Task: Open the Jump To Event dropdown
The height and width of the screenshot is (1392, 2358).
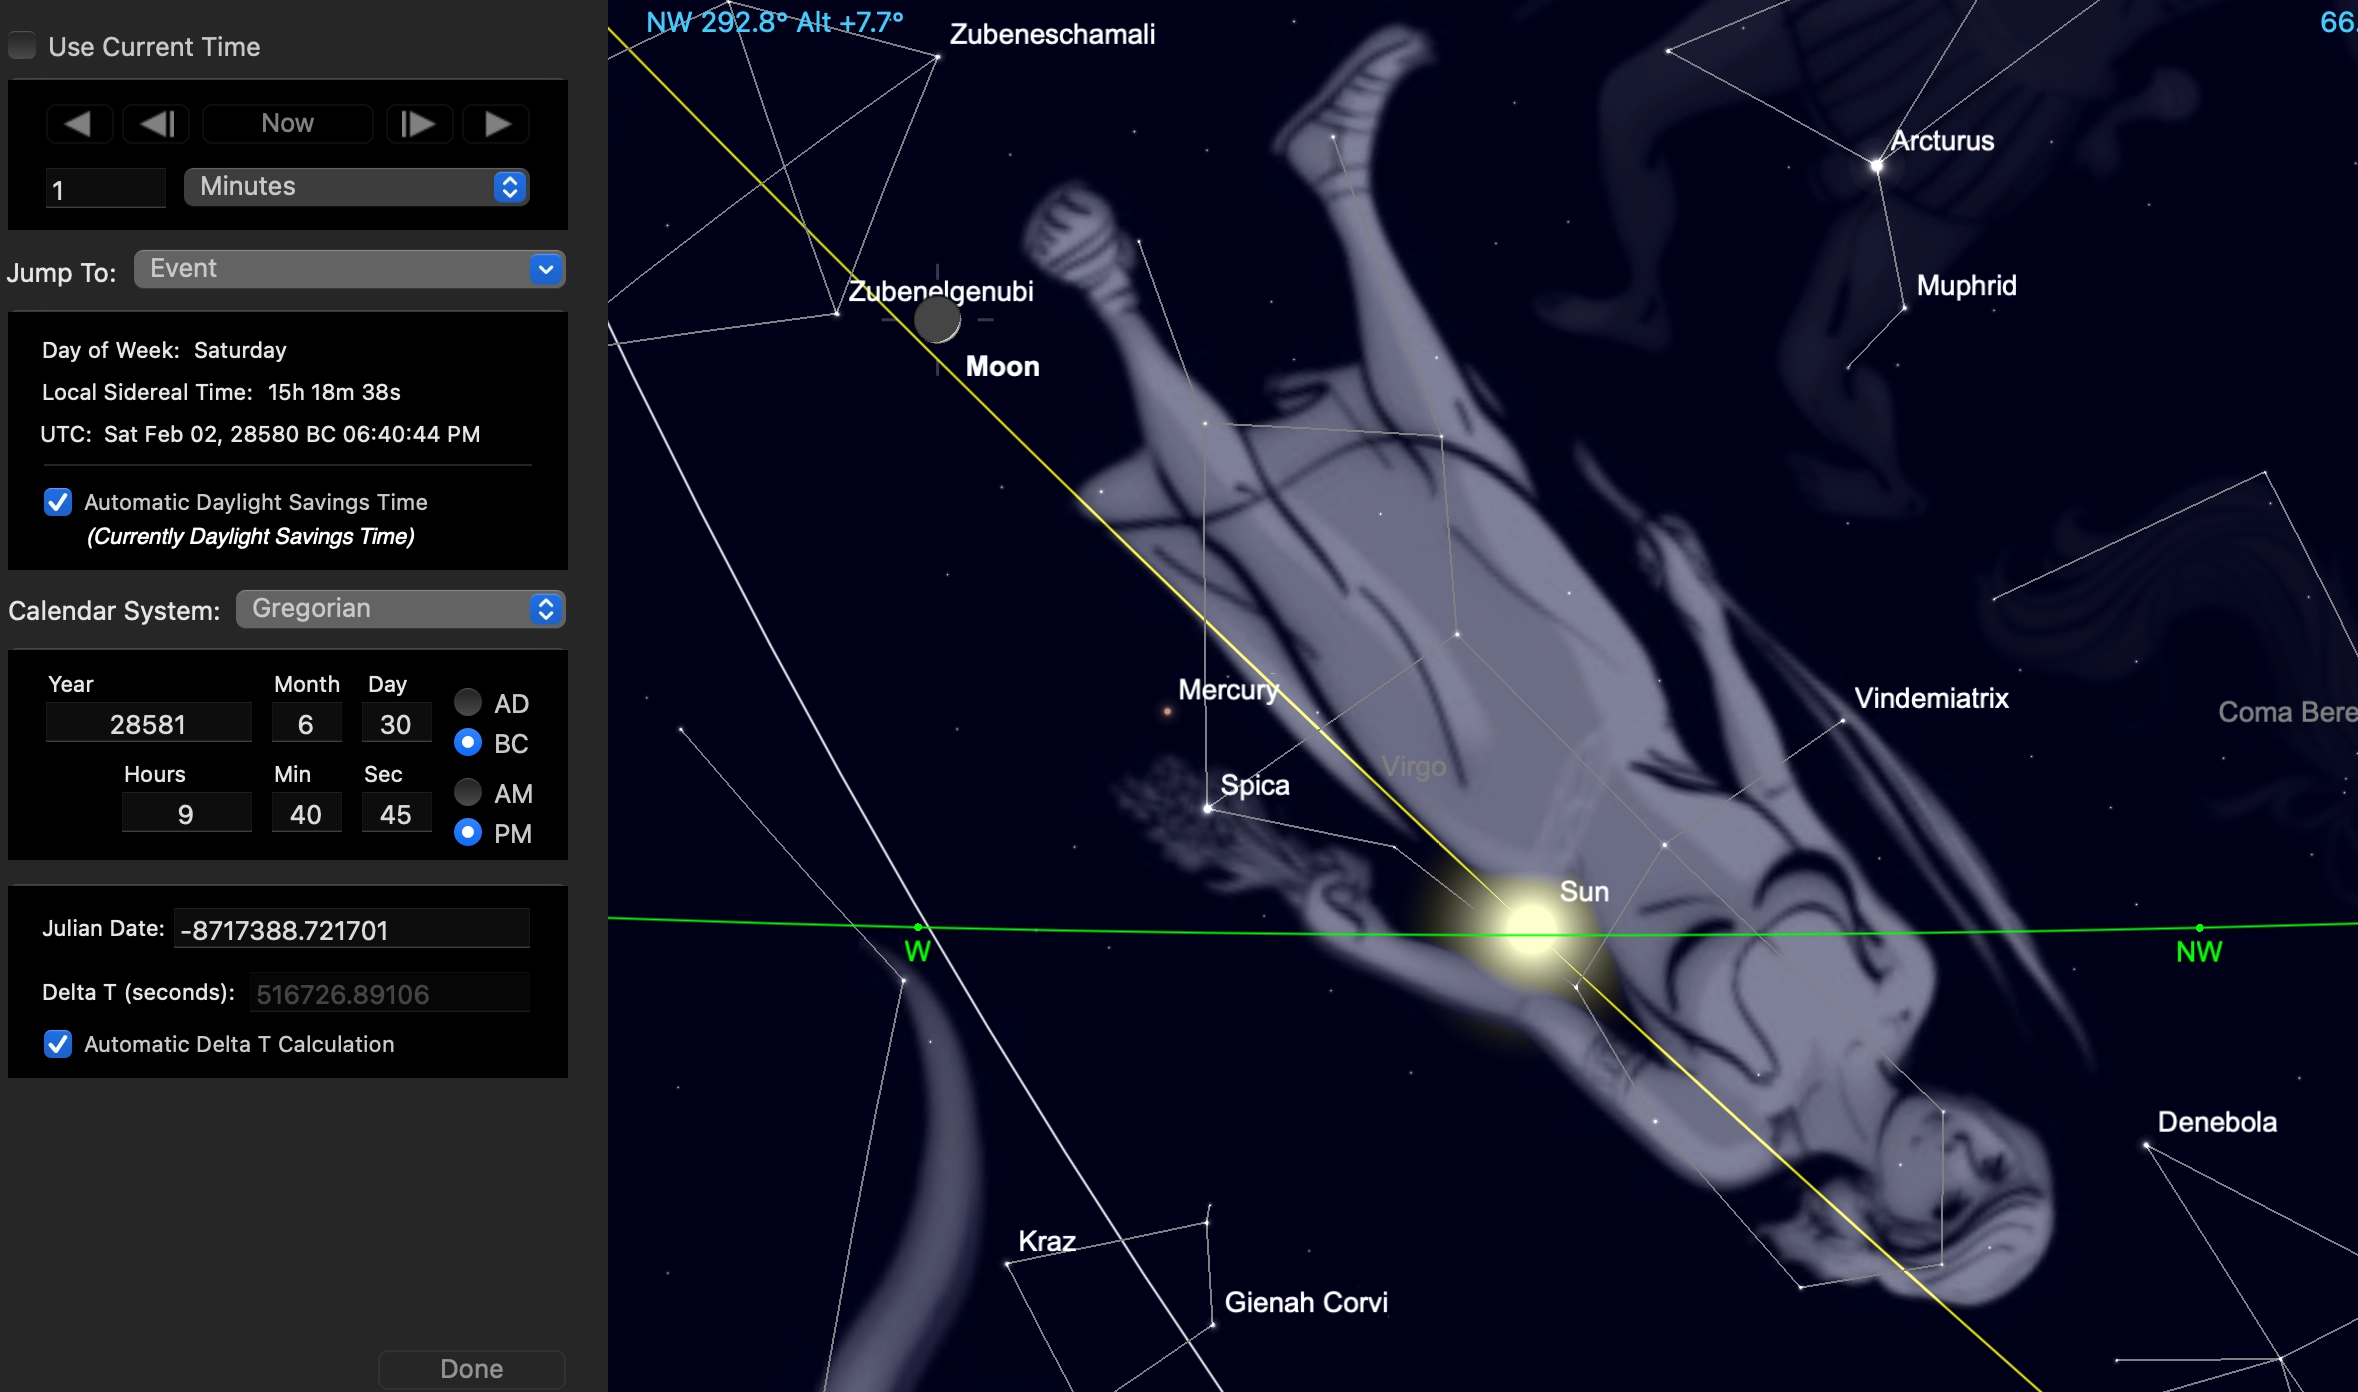Action: point(349,269)
